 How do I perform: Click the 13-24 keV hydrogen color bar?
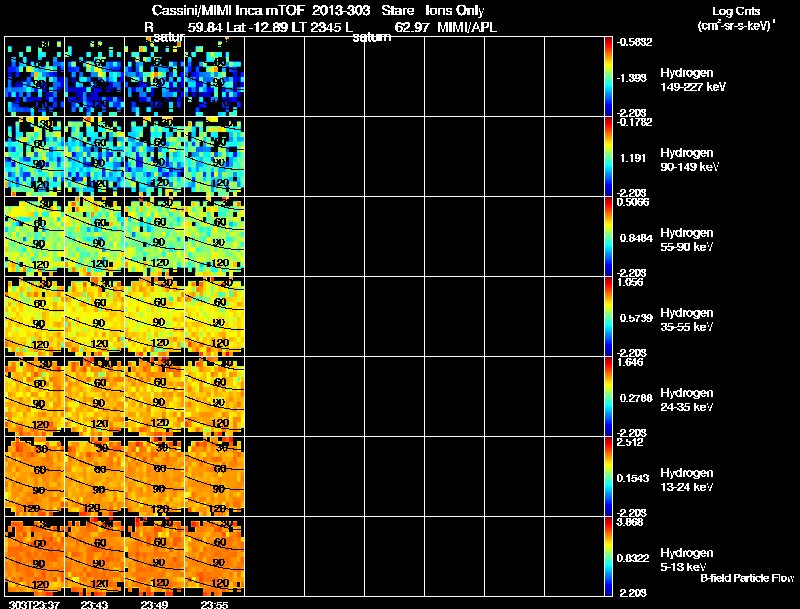point(609,476)
